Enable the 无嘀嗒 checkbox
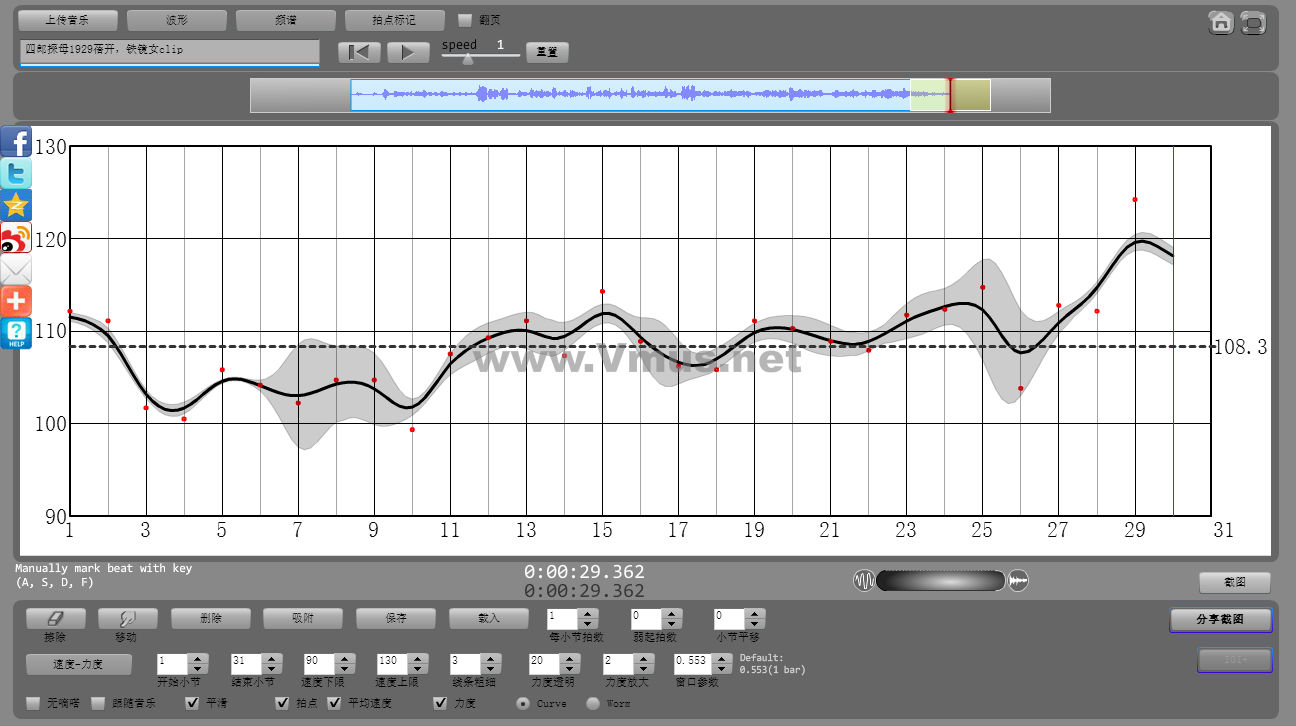The image size is (1296, 726). click(33, 703)
